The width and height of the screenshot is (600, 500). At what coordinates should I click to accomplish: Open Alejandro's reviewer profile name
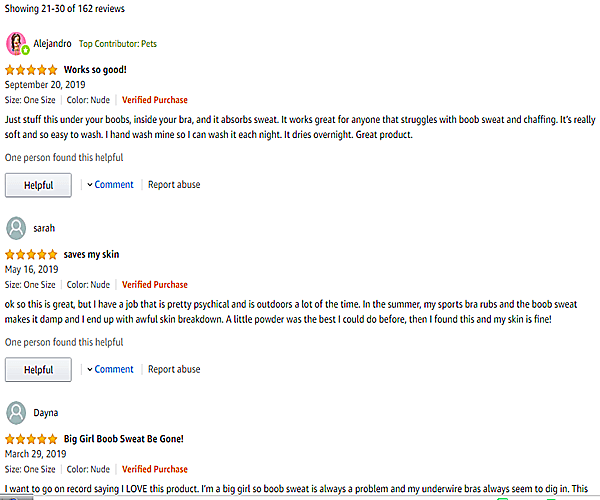coord(51,44)
